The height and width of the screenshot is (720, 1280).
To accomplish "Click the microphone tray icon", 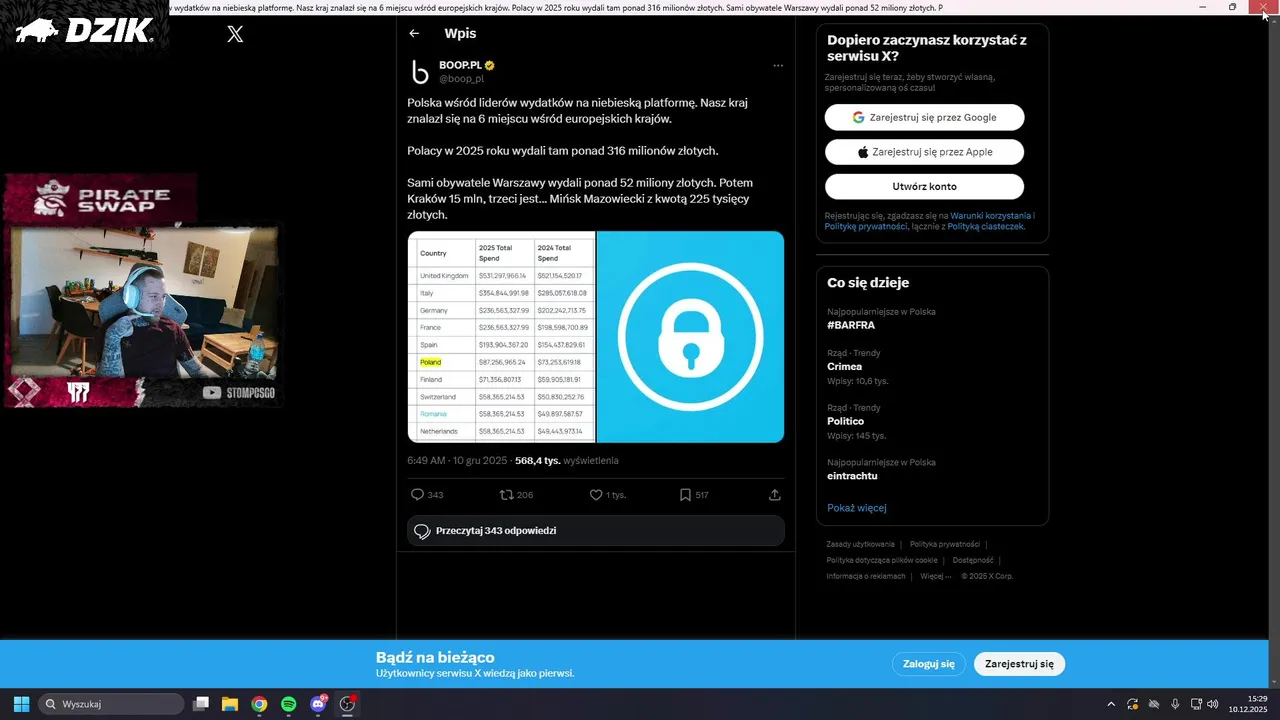I will (x=1175, y=704).
